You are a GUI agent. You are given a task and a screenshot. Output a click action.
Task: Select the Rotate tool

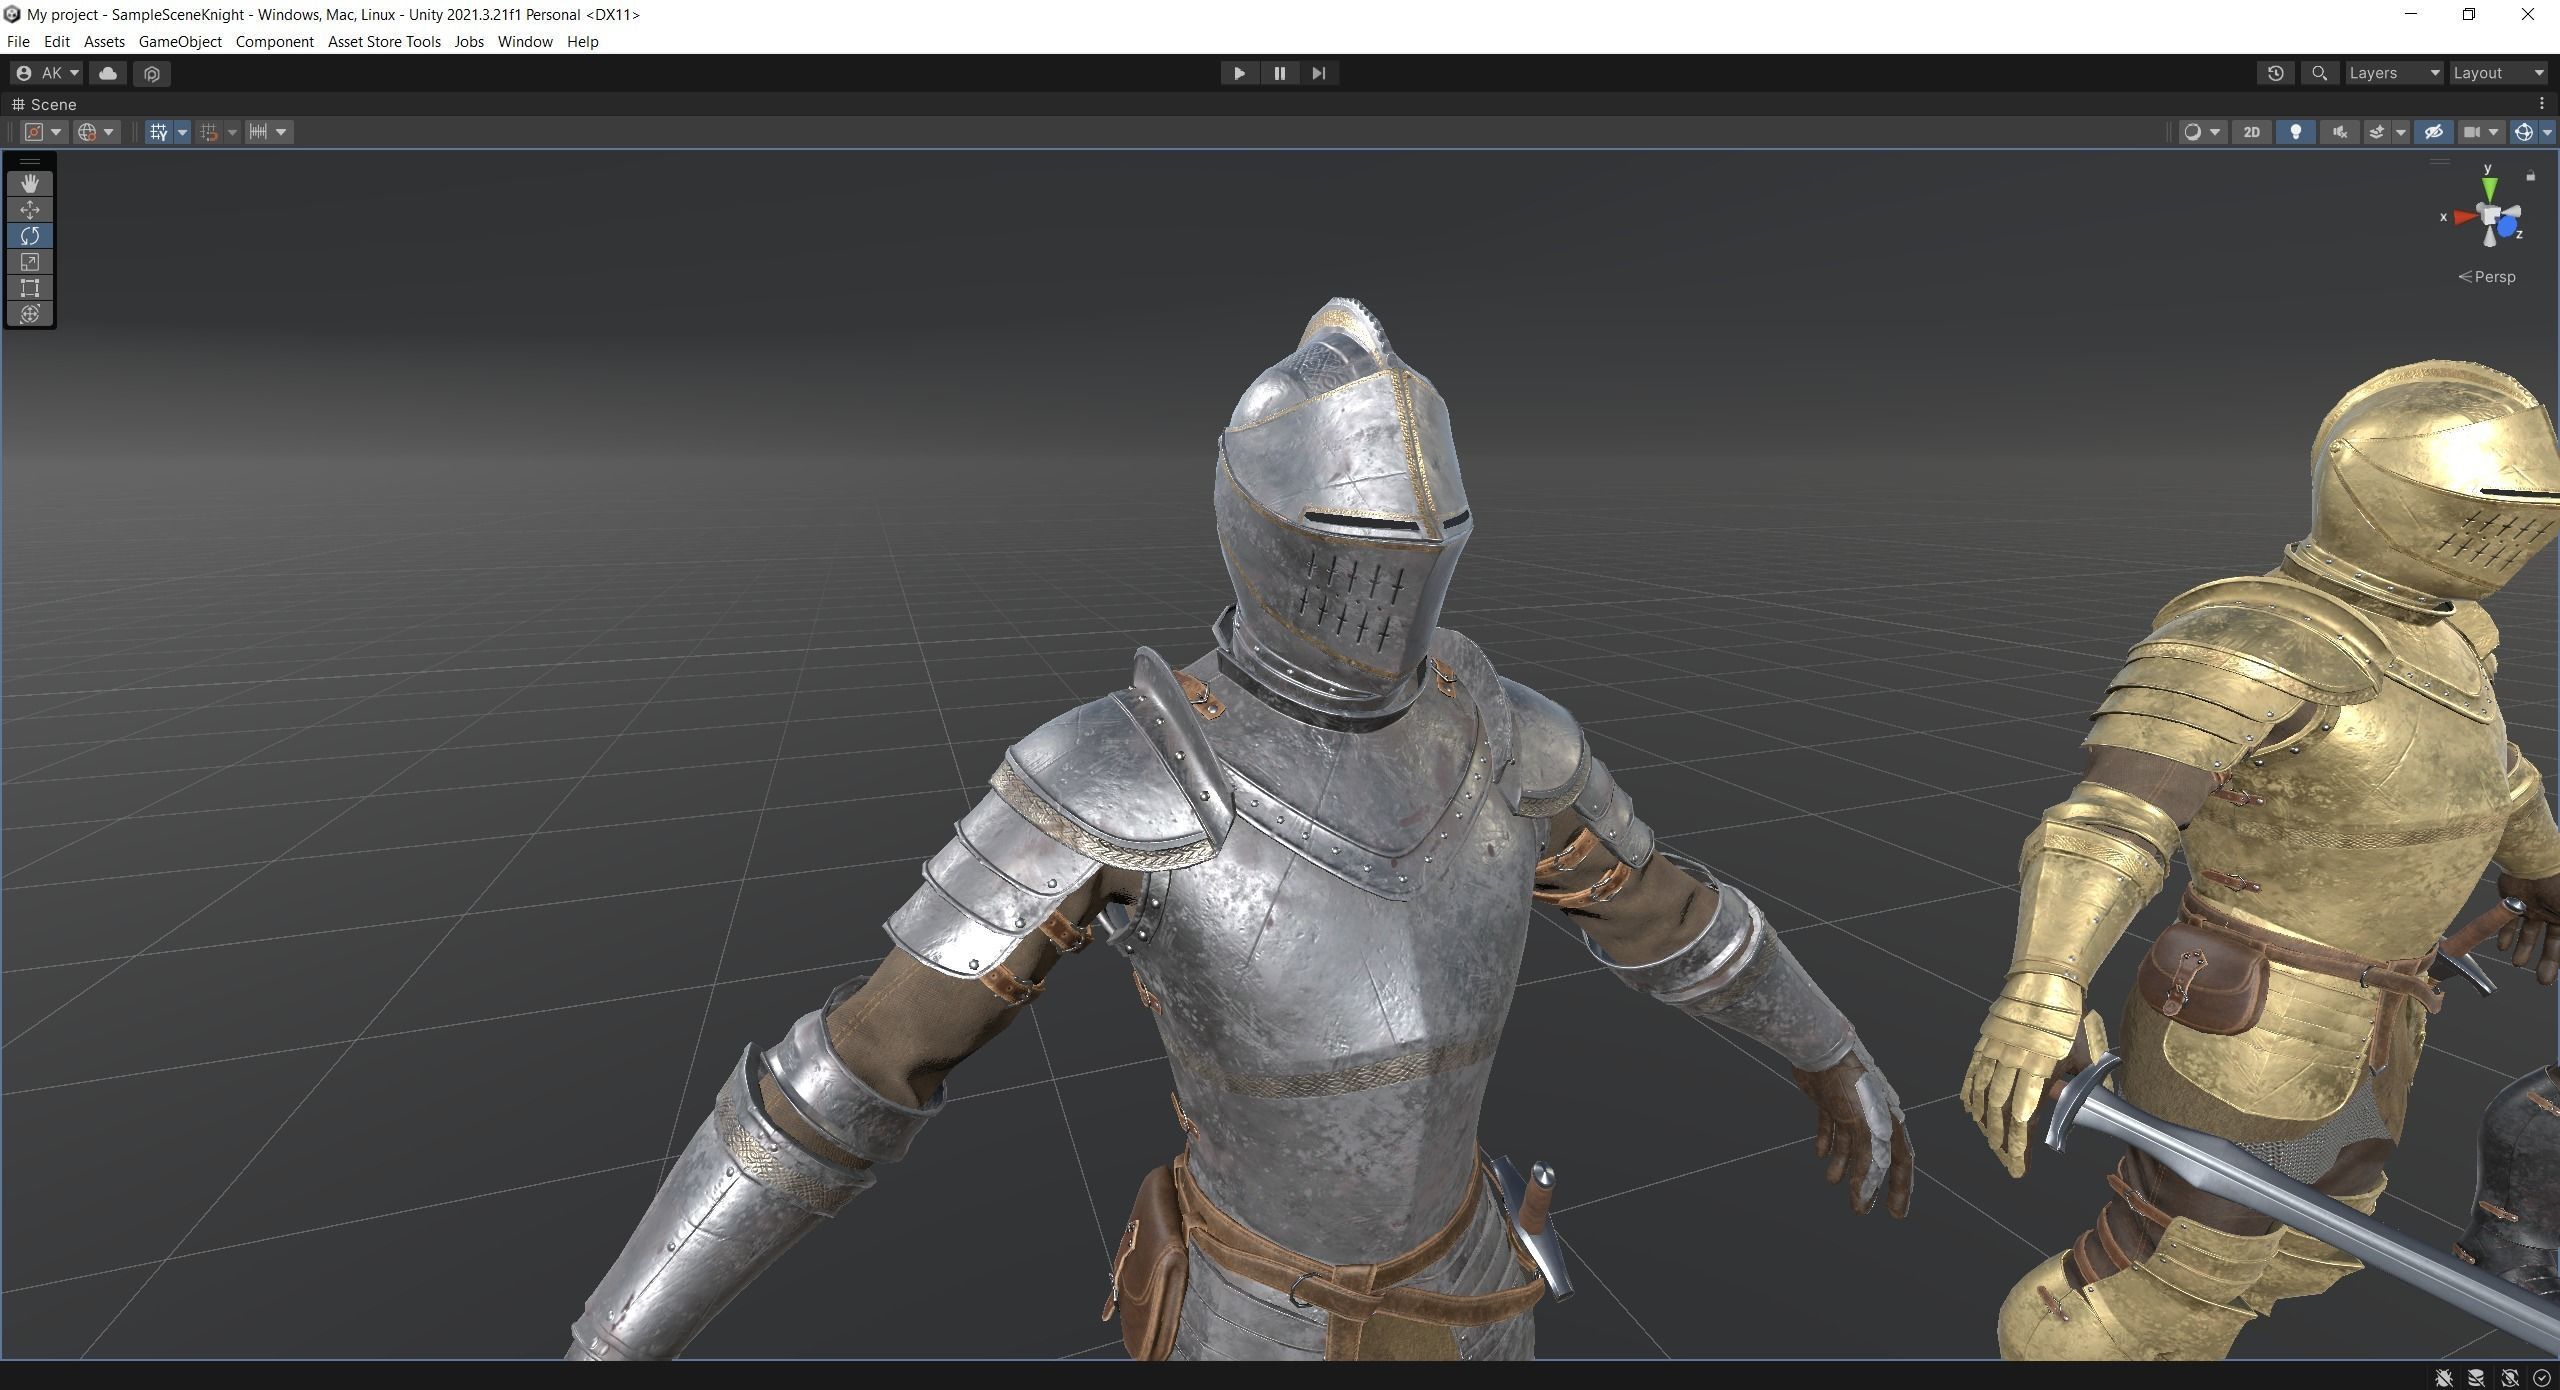(30, 235)
